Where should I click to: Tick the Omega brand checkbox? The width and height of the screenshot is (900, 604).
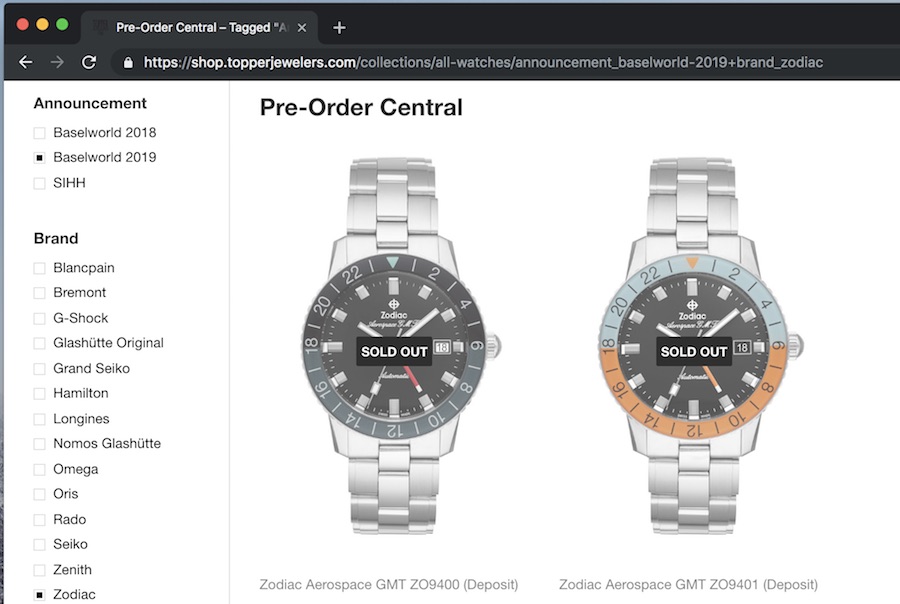40,470
